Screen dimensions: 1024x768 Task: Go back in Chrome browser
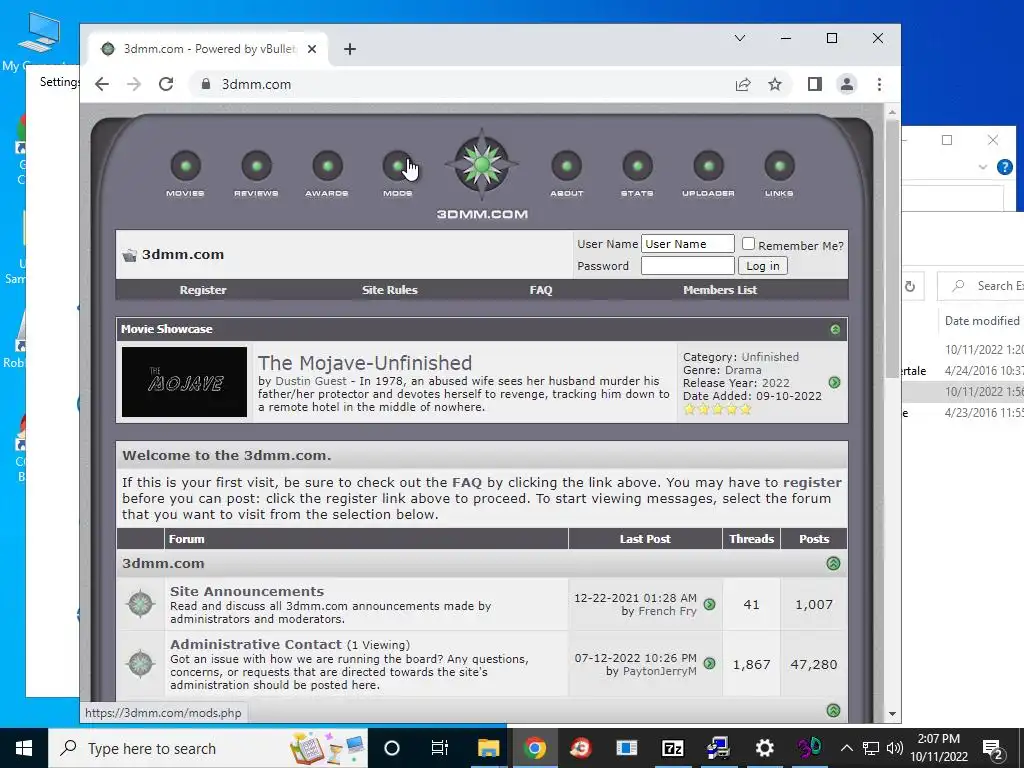[102, 84]
